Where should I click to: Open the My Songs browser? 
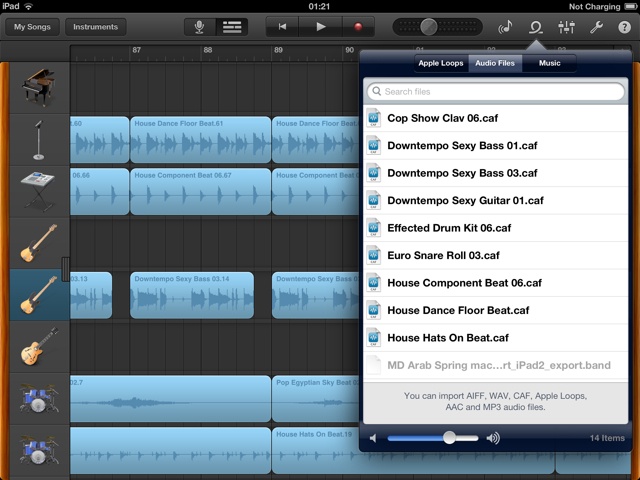pyautogui.click(x=32, y=27)
